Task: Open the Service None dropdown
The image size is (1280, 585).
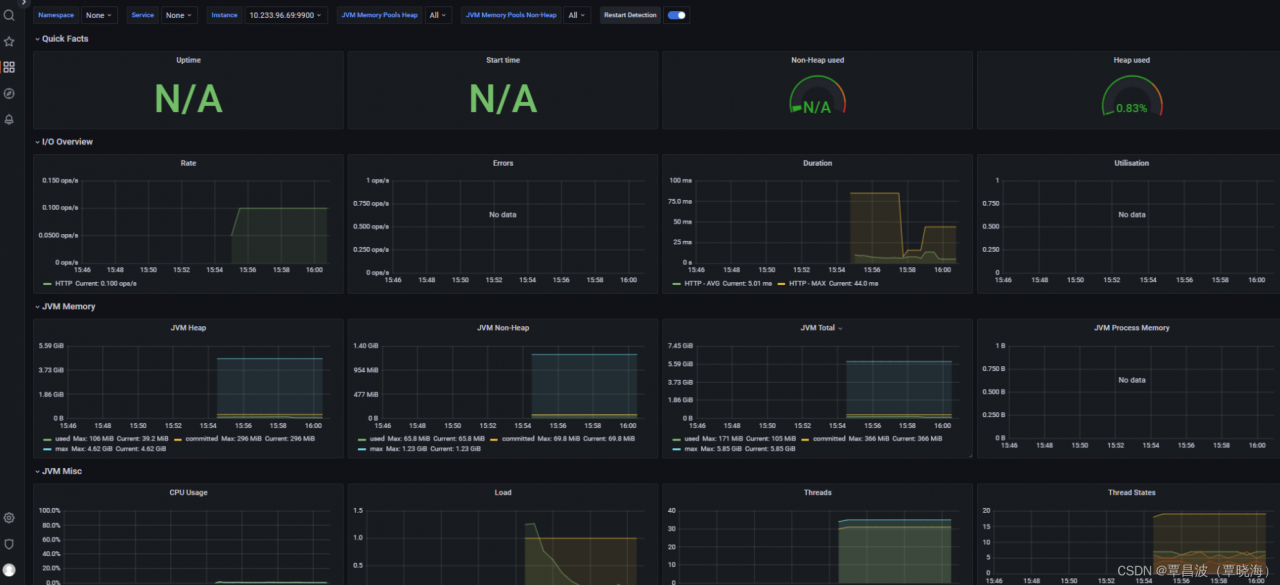Action: (x=180, y=15)
